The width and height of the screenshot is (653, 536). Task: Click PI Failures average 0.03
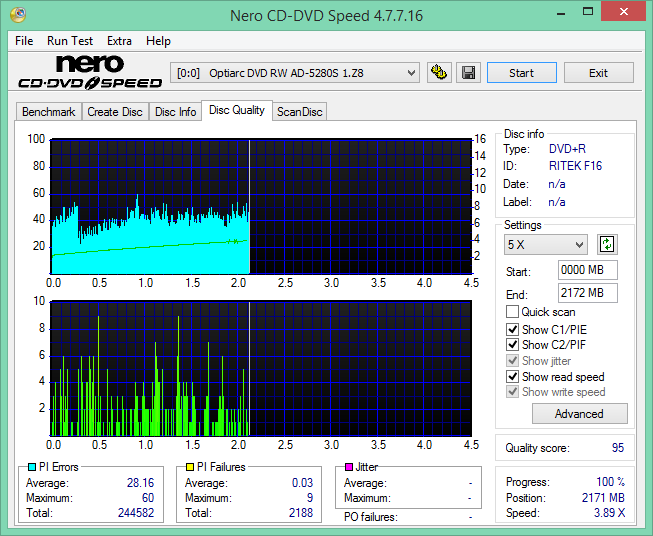pos(302,483)
